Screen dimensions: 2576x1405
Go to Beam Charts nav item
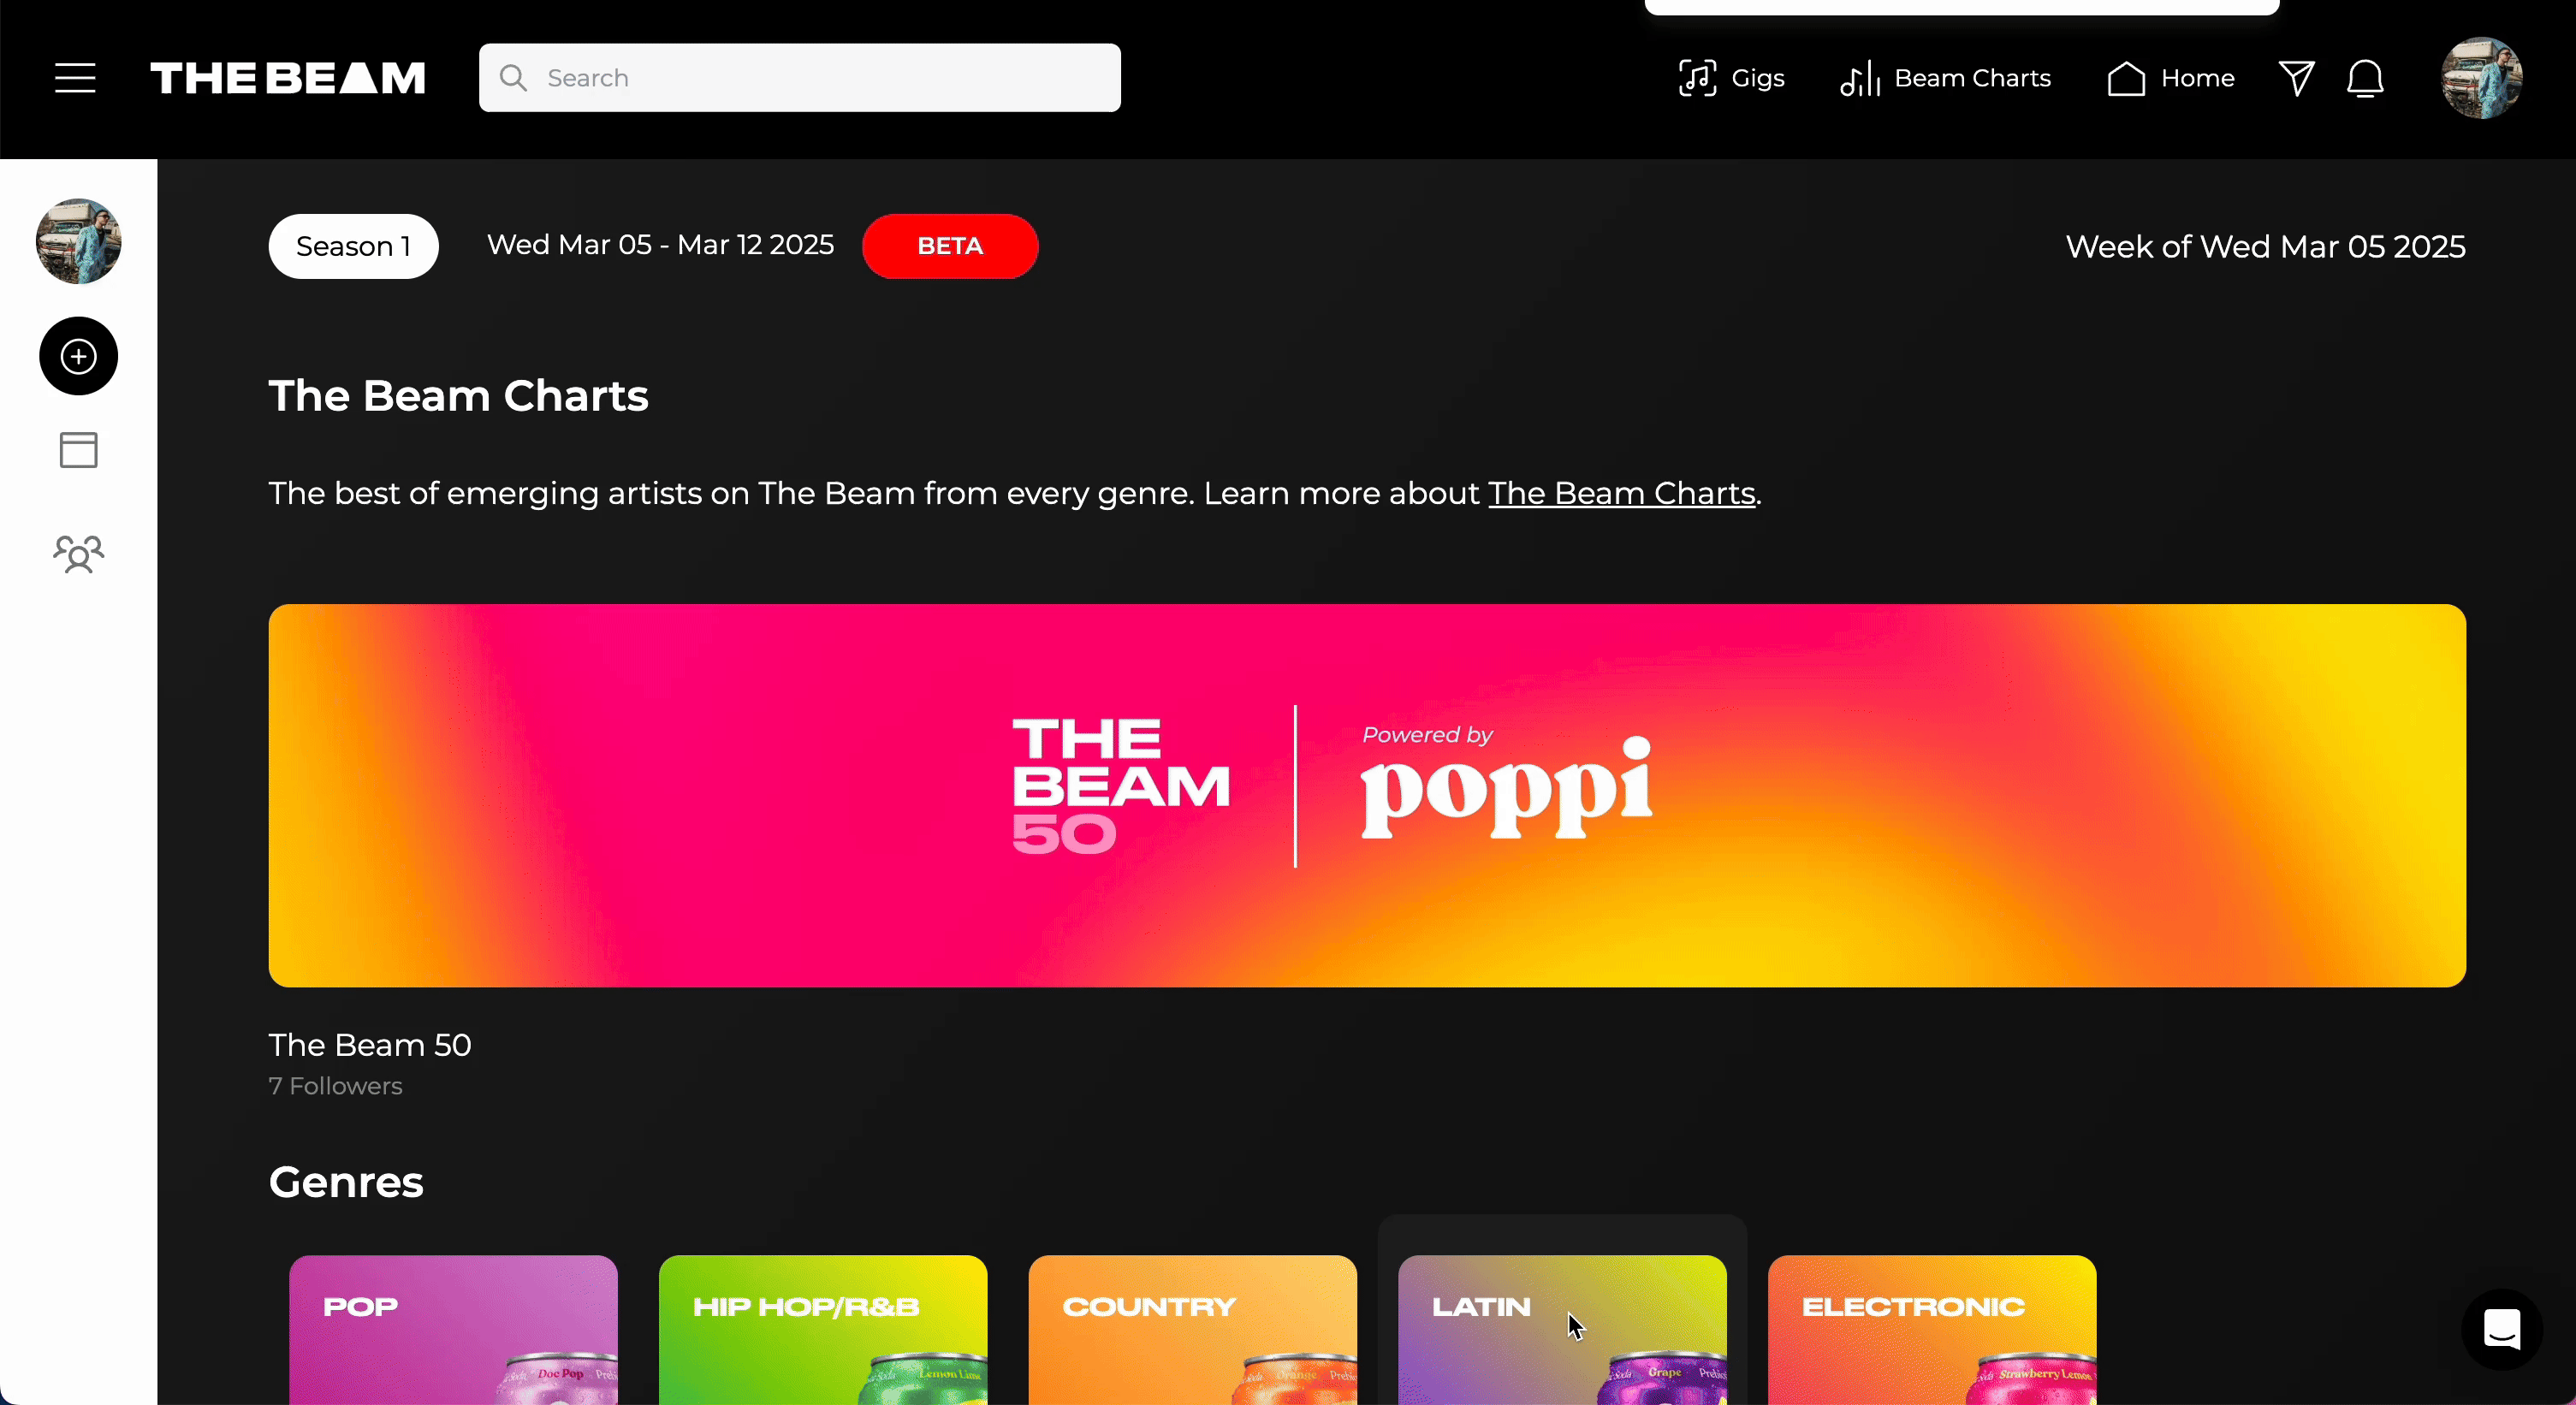click(x=1945, y=78)
